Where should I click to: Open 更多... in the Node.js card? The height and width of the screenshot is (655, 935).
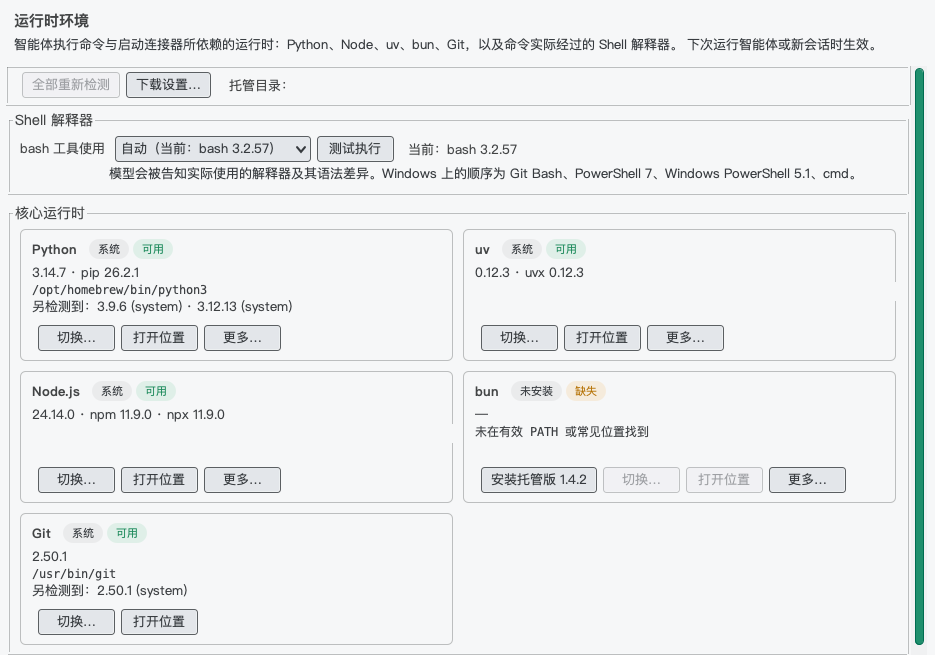[242, 480]
